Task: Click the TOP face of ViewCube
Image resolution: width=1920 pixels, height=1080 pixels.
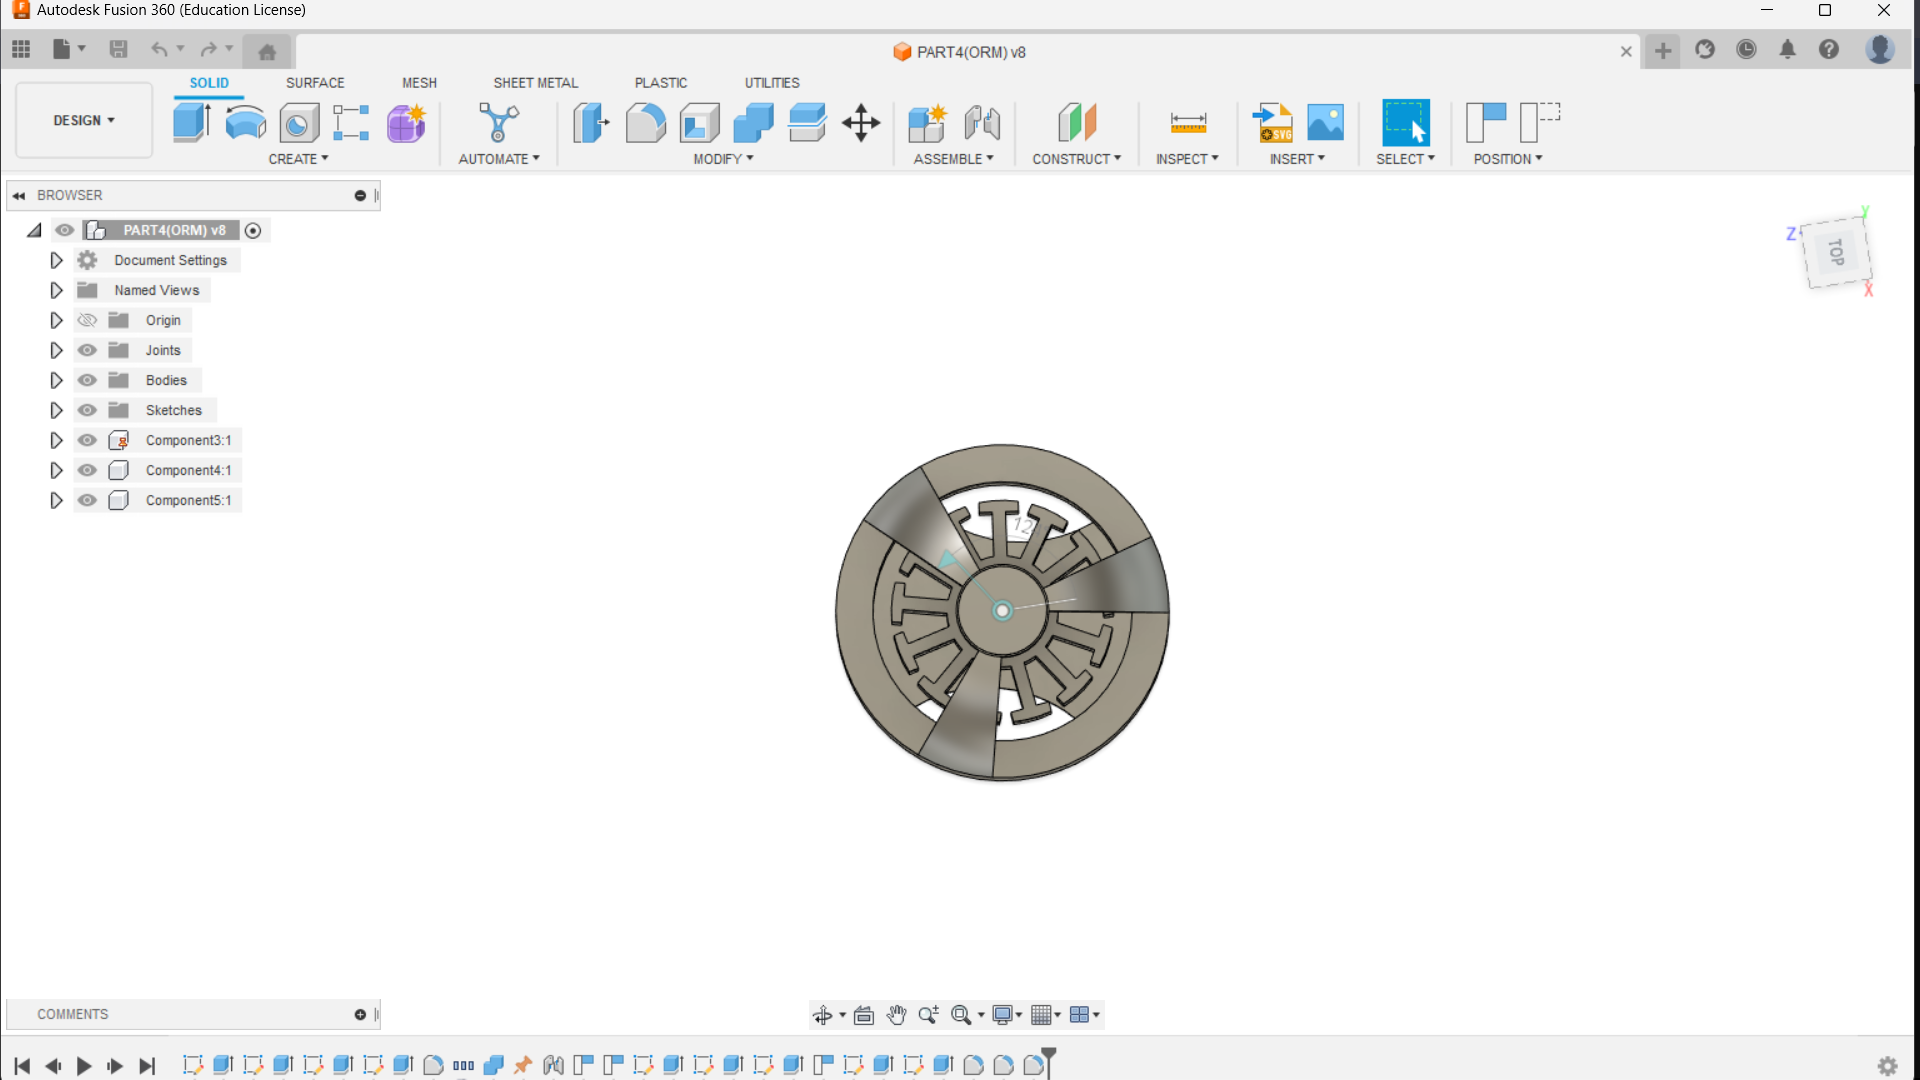Action: click(x=1836, y=252)
